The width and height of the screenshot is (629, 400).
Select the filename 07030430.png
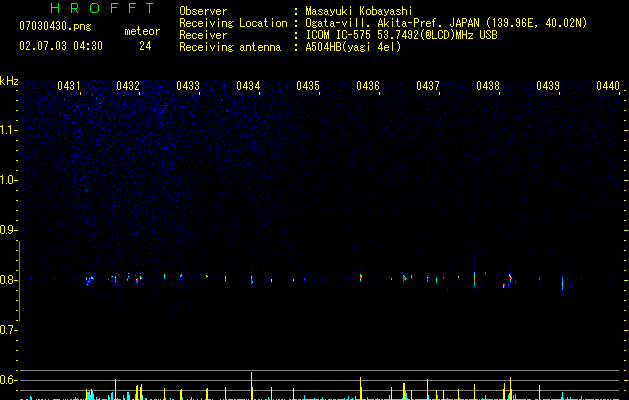[x=55, y=27]
